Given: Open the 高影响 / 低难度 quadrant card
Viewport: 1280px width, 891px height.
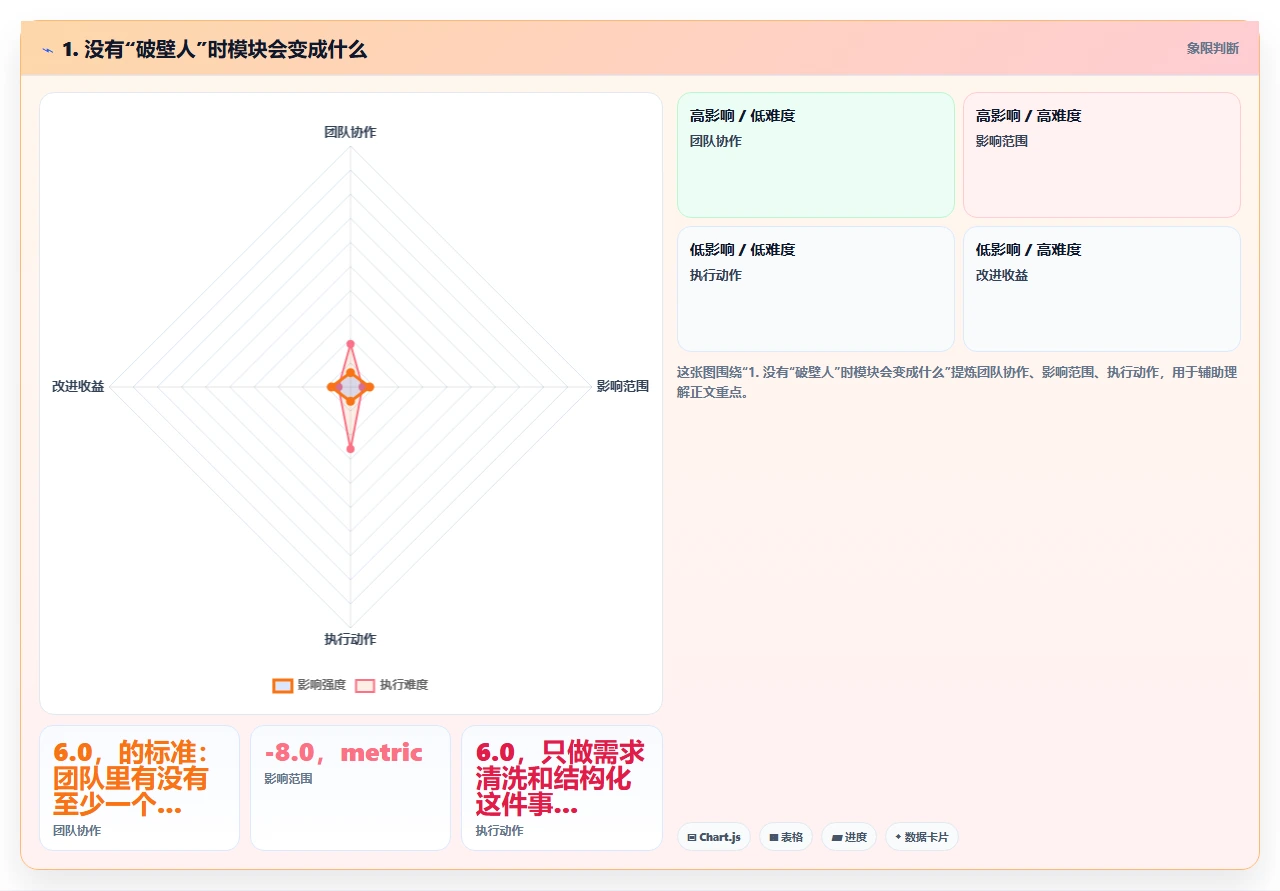Looking at the screenshot, I should pos(816,155).
